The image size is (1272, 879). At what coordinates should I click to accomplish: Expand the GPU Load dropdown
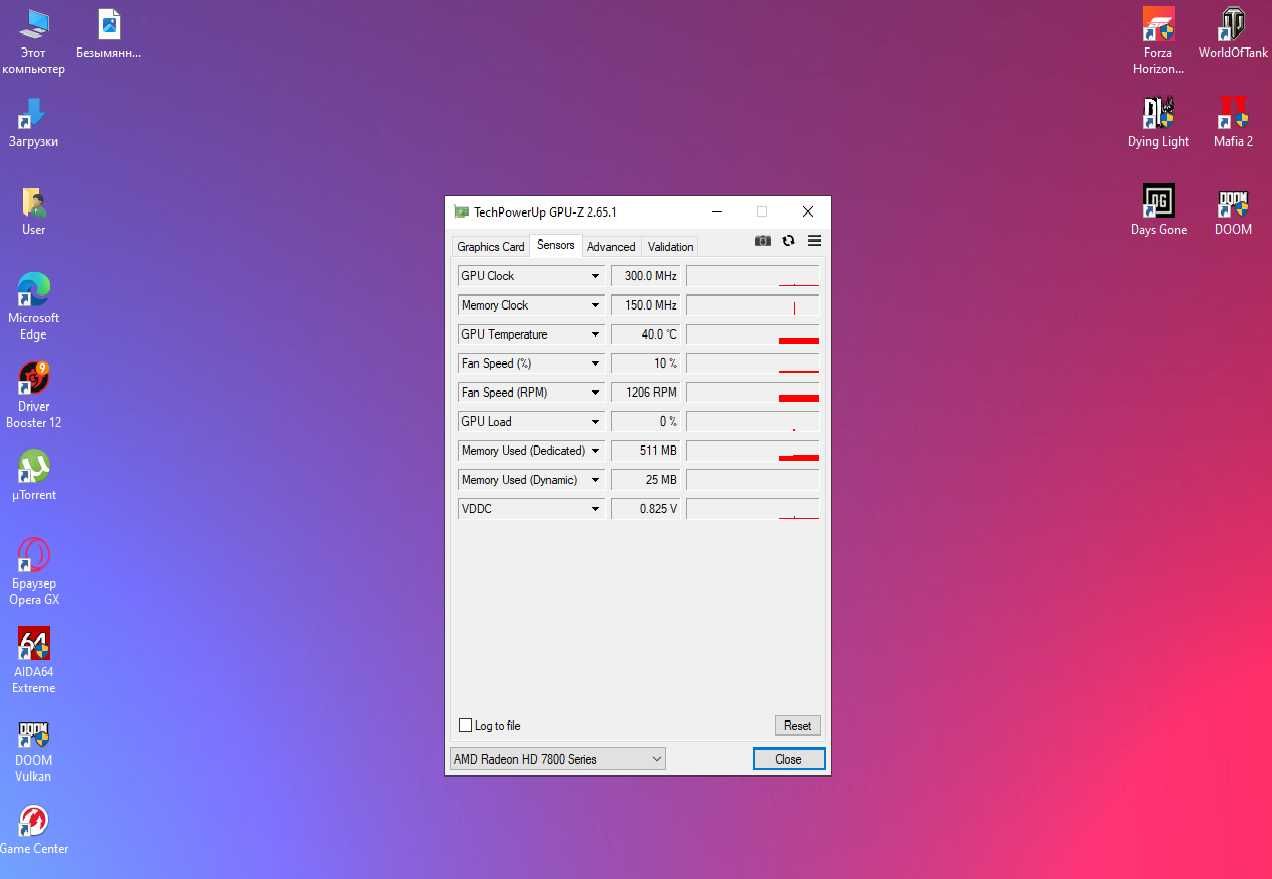coord(595,421)
